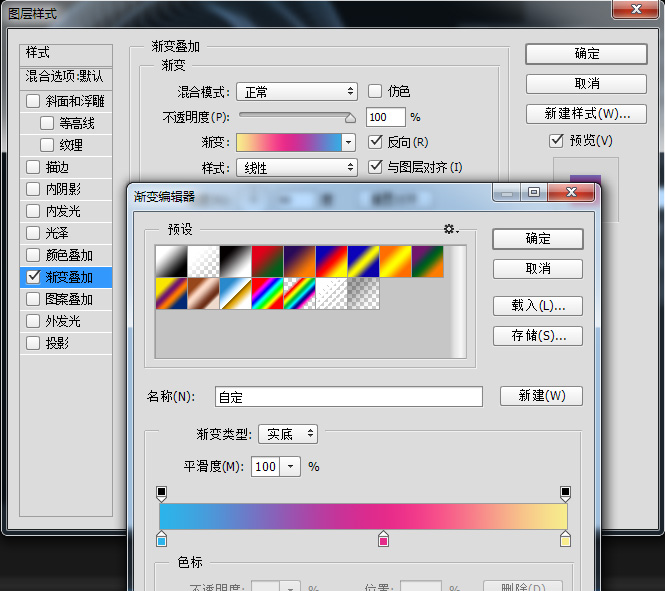The width and height of the screenshot is (665, 591).
Task: Open the 平滑度 smoothness dropdown arrow
Action: 290,467
